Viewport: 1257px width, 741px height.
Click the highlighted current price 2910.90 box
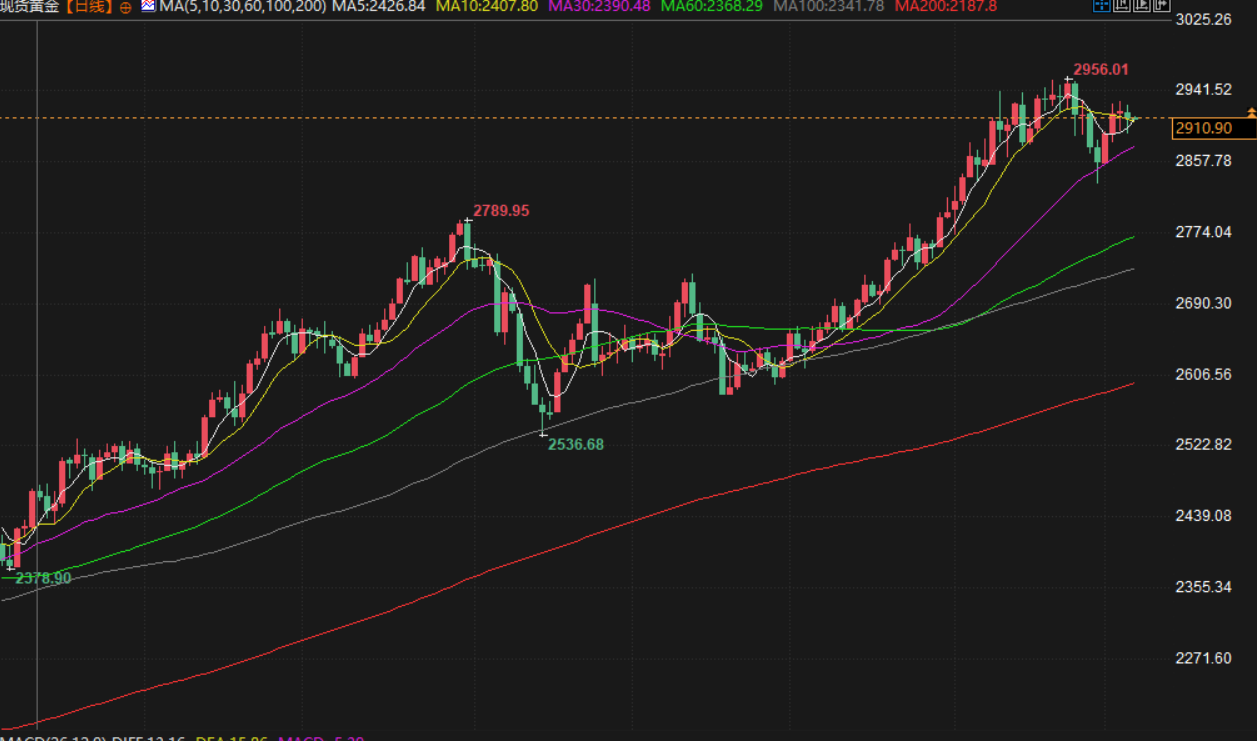(x=1215, y=128)
